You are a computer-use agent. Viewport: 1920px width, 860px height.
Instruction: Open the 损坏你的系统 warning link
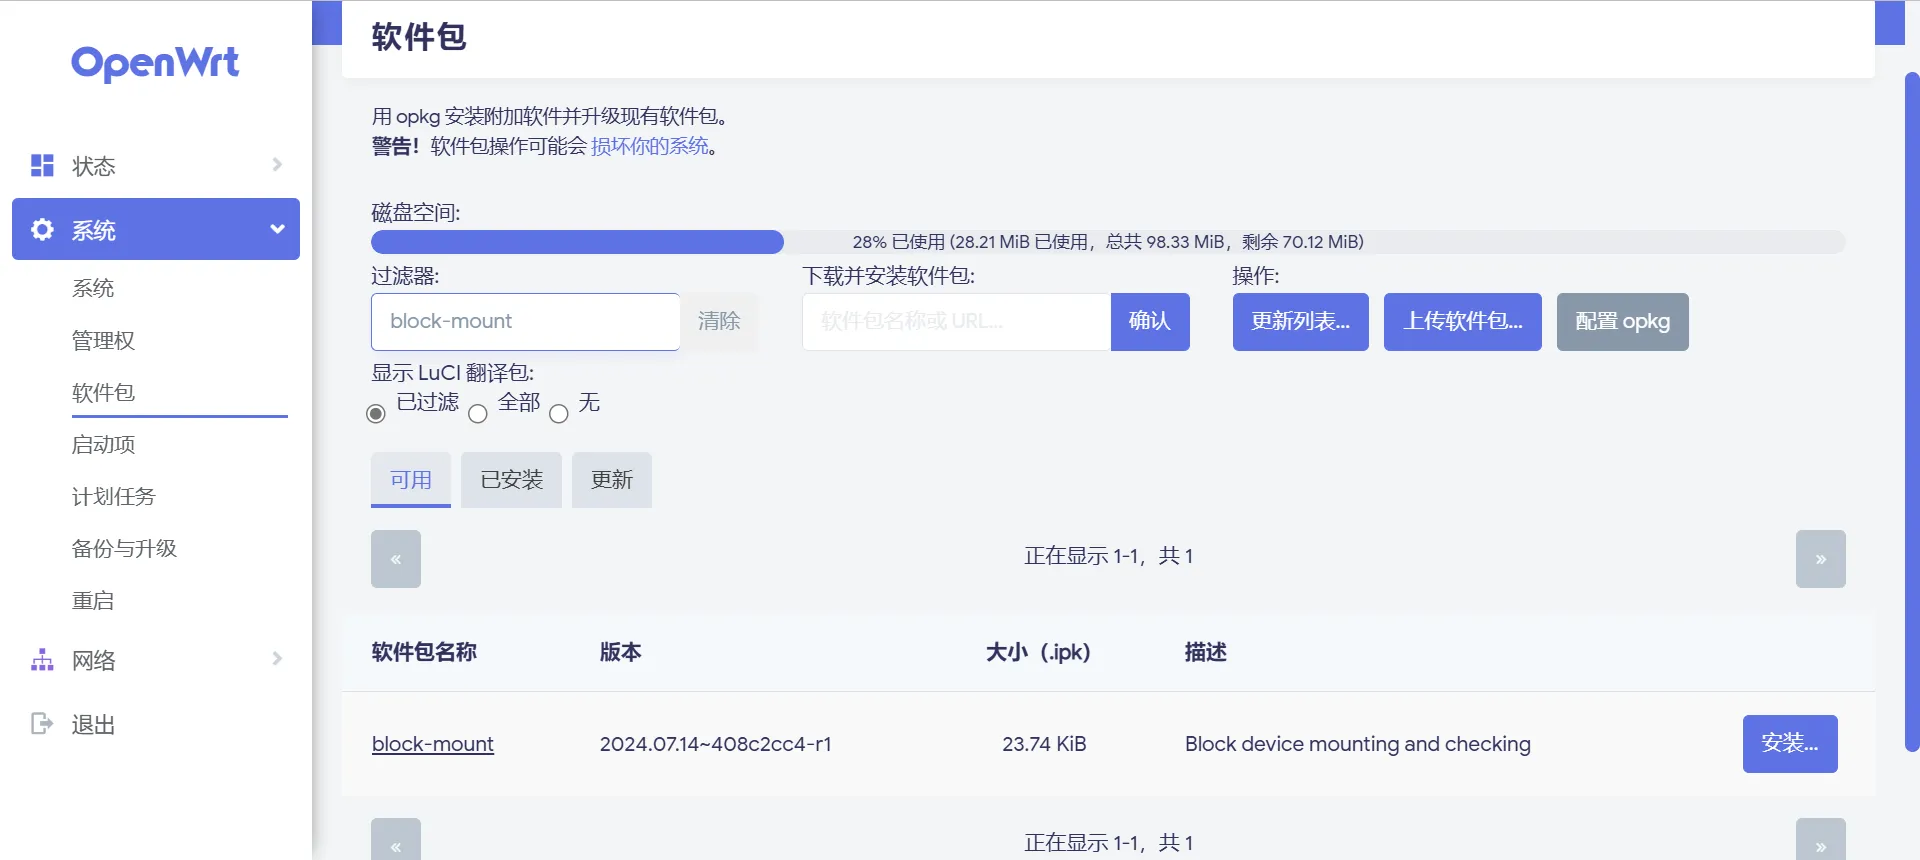(650, 146)
